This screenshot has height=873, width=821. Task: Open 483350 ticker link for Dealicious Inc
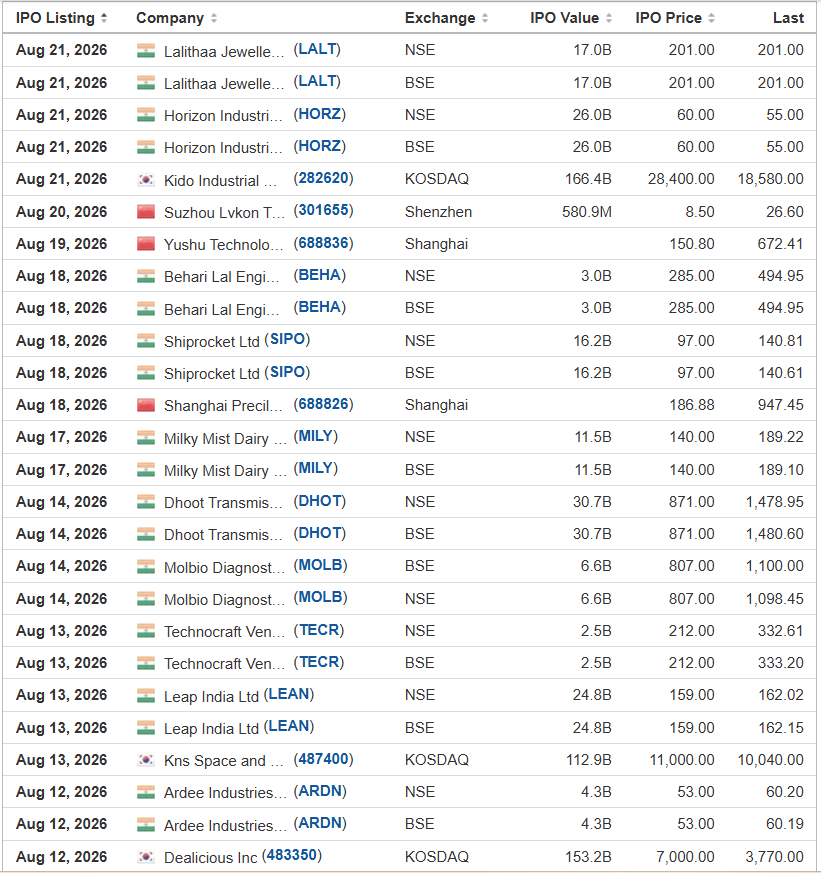point(292,855)
